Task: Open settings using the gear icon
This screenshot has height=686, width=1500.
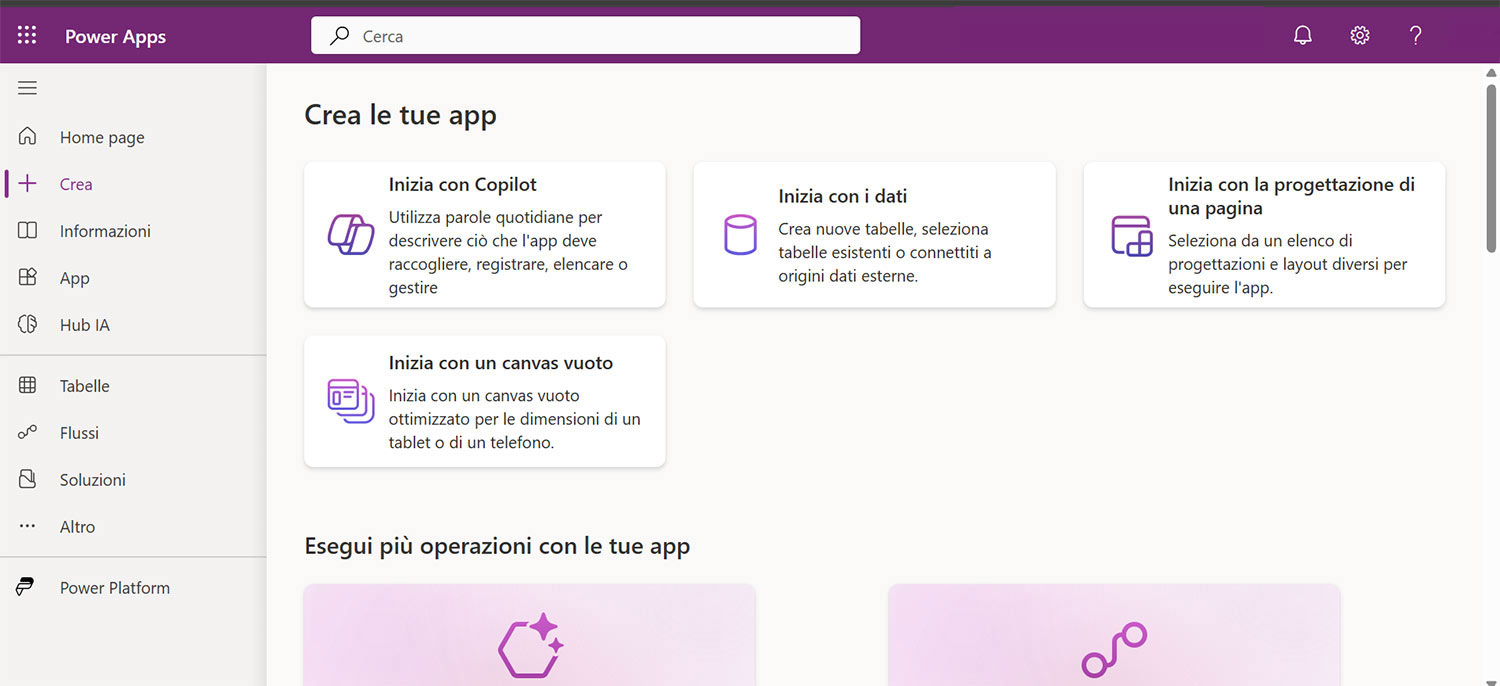Action: 1359,34
